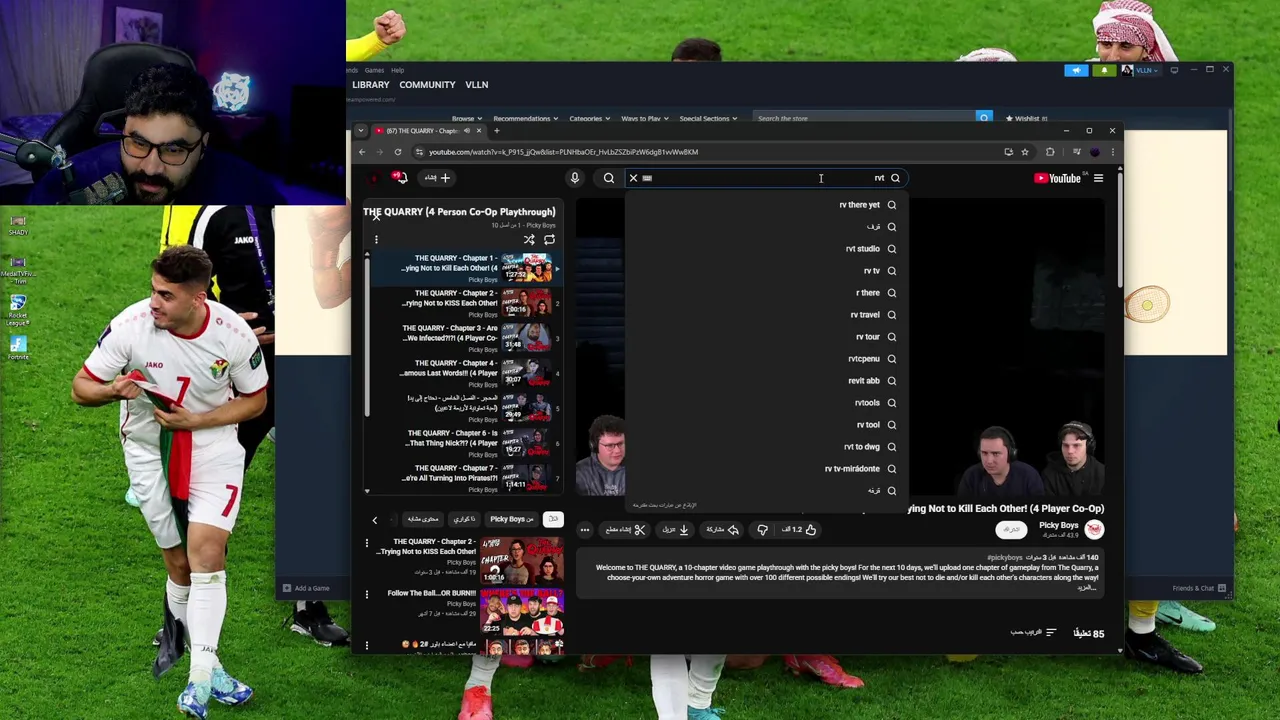Open Steam notifications green bell

tap(1104, 70)
